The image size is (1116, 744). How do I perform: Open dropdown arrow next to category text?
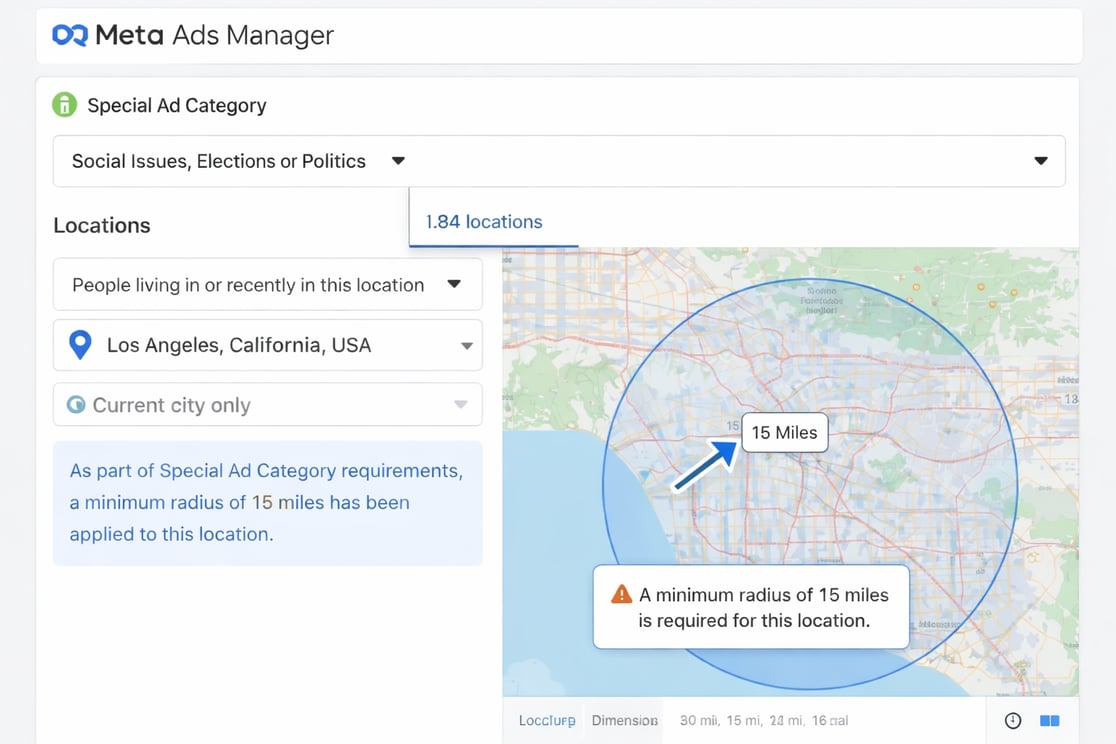point(398,161)
